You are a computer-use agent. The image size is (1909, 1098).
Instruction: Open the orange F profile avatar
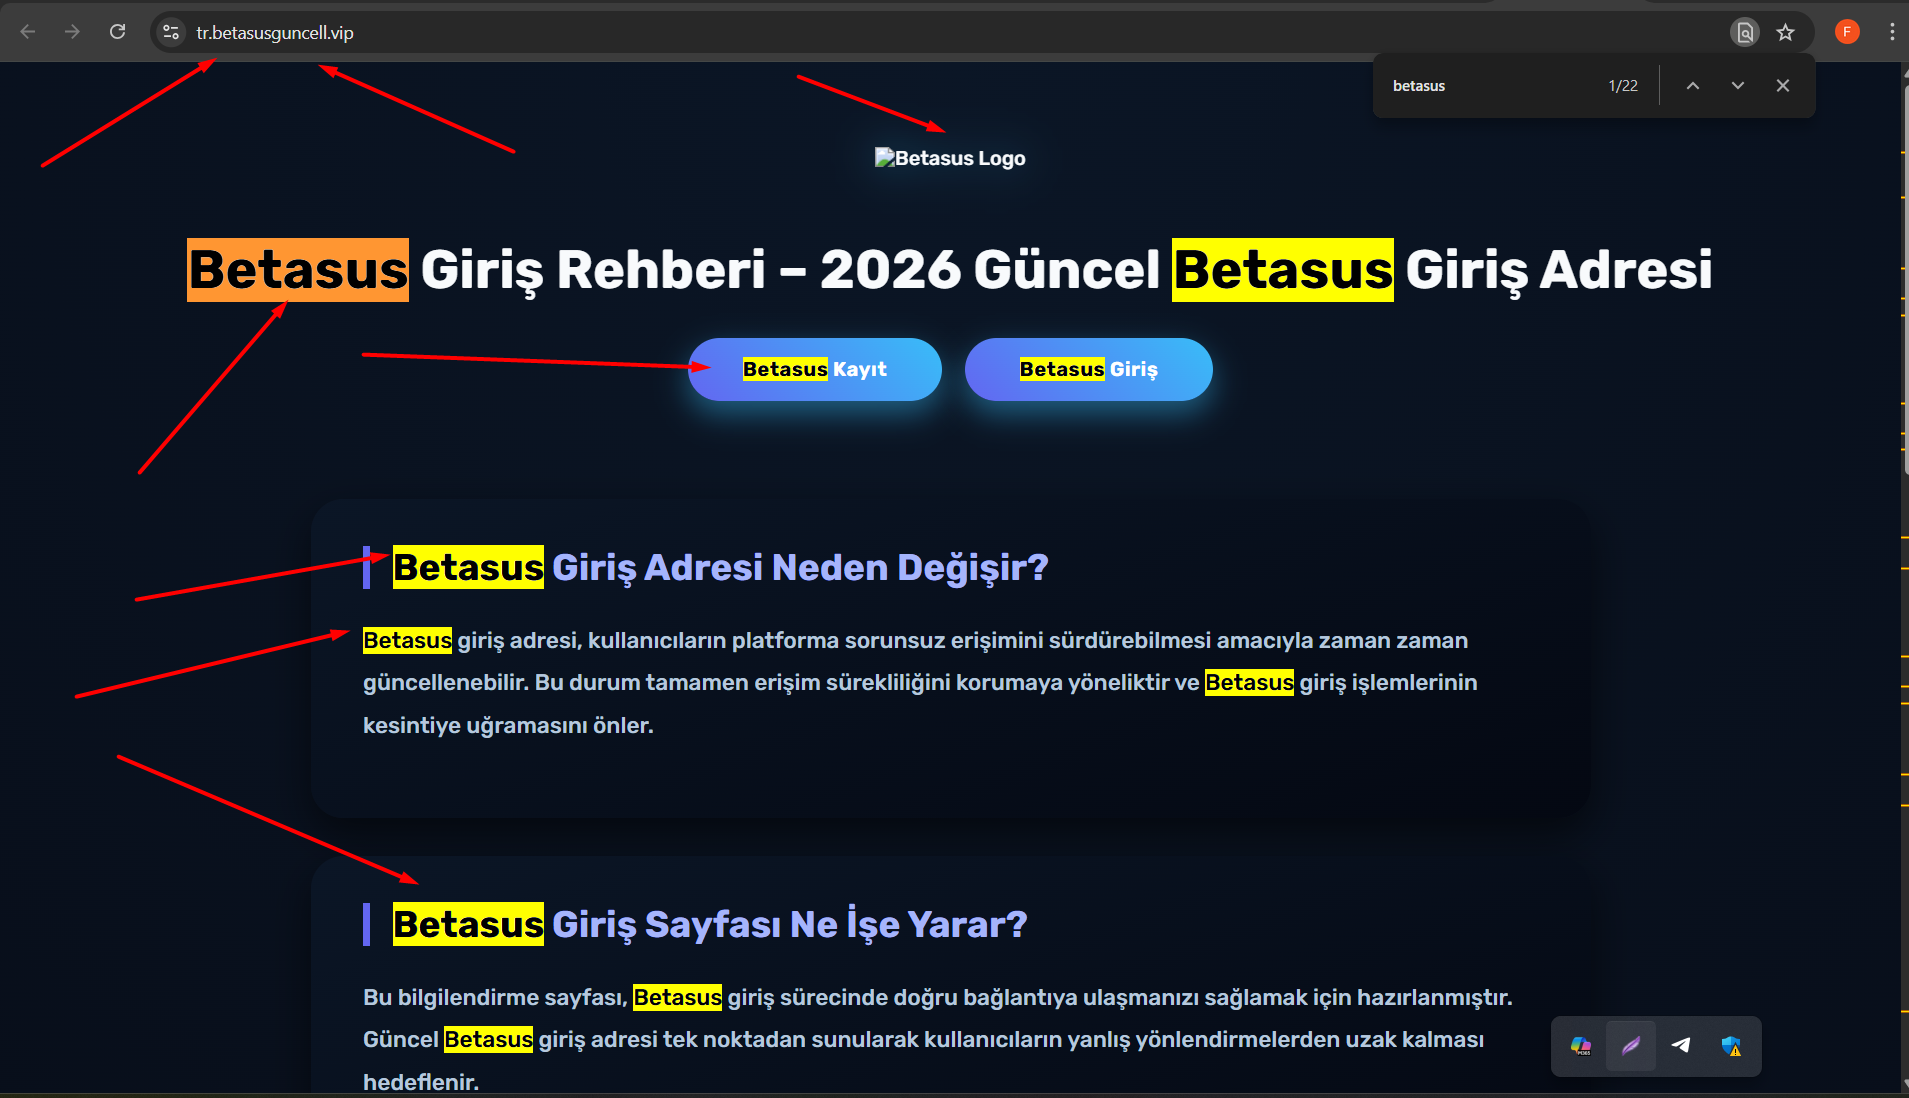tap(1847, 32)
